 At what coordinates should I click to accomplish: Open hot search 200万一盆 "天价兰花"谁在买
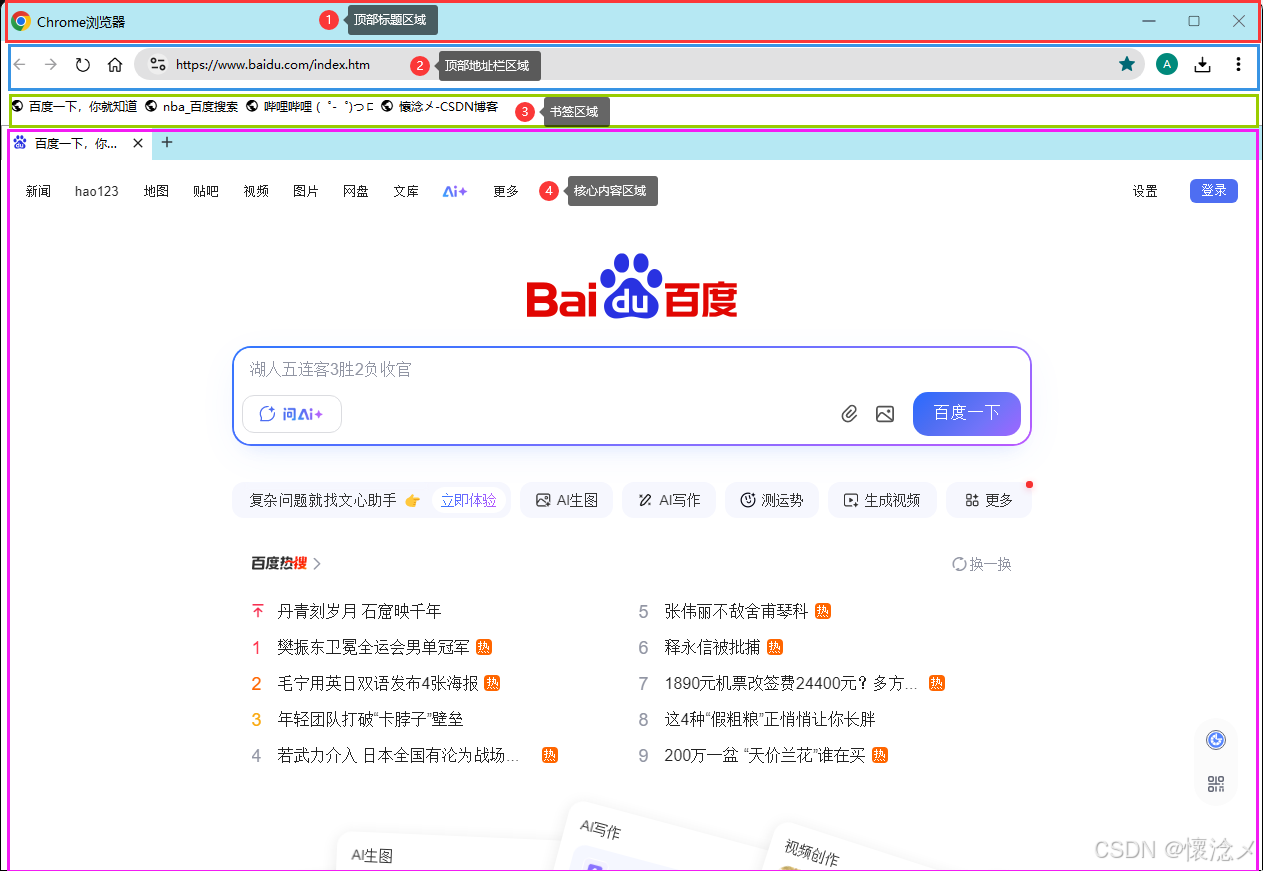point(765,755)
